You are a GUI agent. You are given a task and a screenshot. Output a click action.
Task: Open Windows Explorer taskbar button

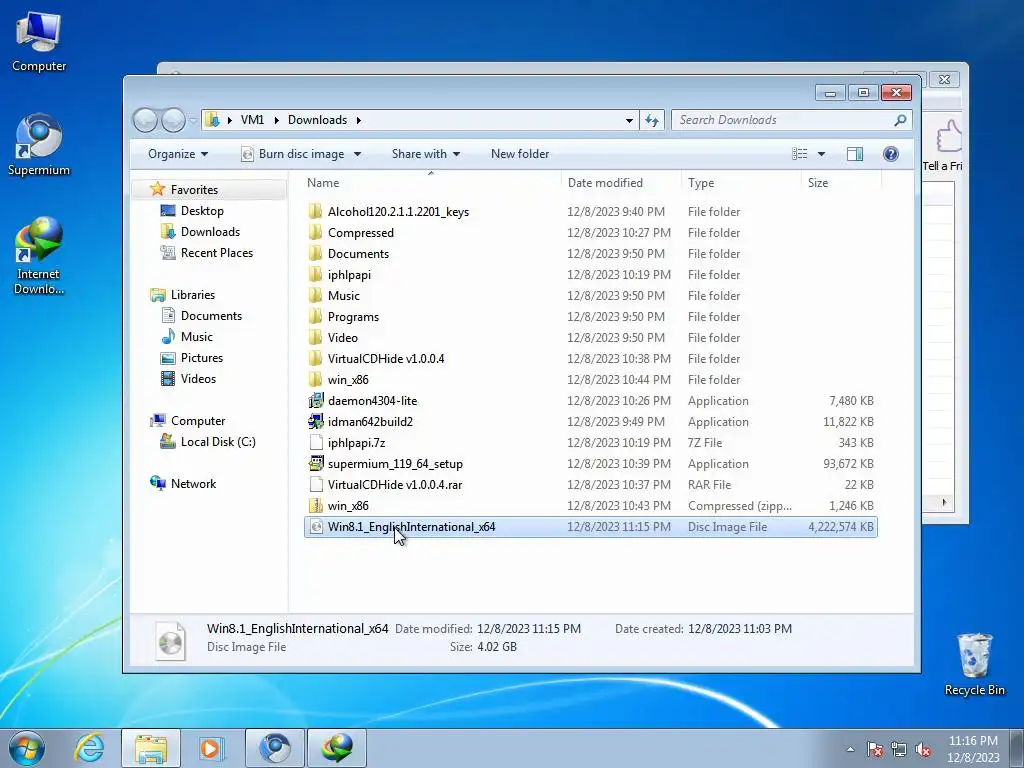click(x=151, y=748)
